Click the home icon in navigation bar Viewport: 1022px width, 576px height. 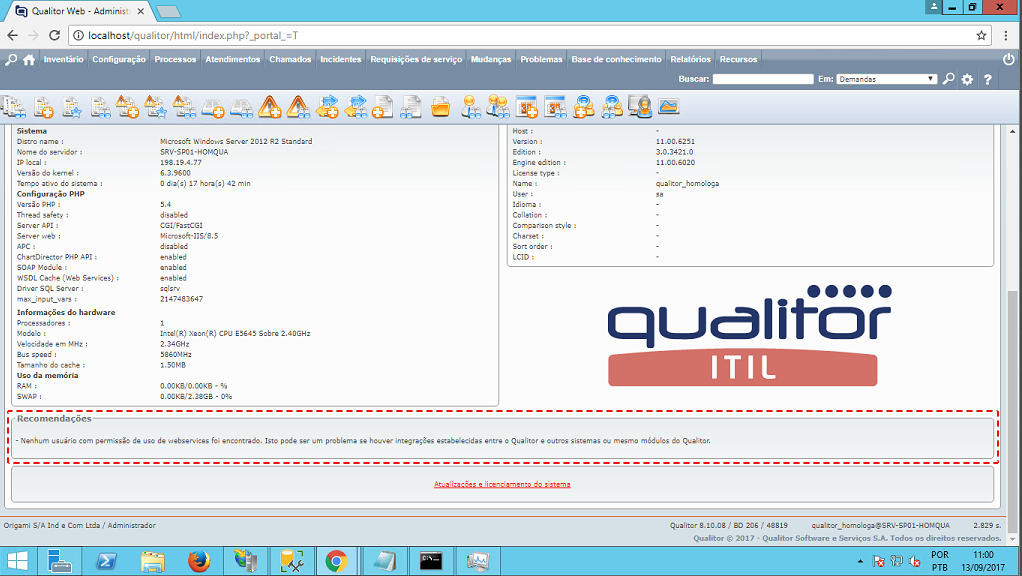[x=29, y=59]
